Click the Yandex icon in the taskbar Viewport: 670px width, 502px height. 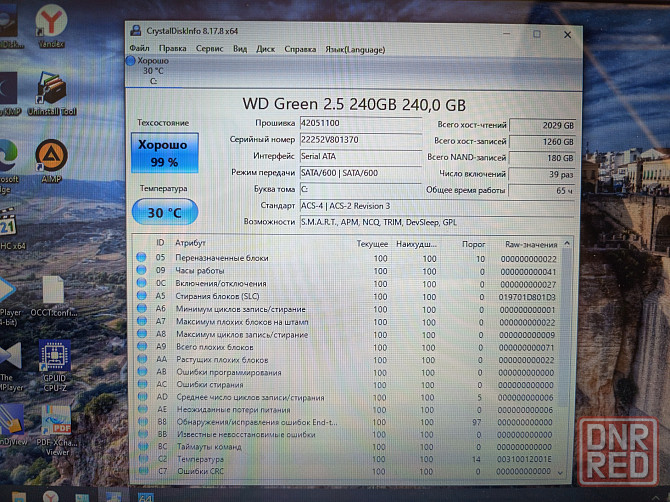pyautogui.click(x=51, y=496)
